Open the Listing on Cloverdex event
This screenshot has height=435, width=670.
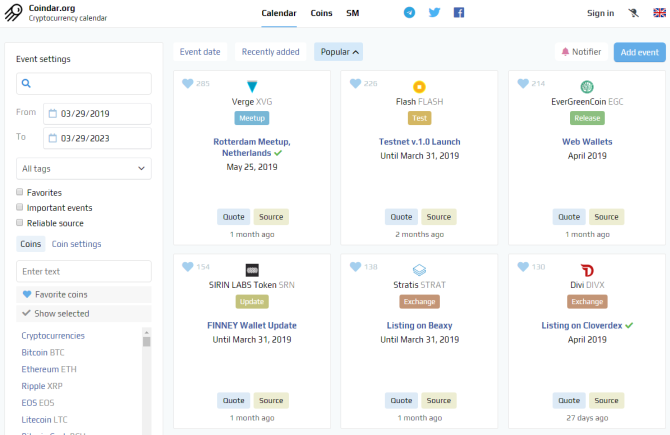(x=582, y=326)
